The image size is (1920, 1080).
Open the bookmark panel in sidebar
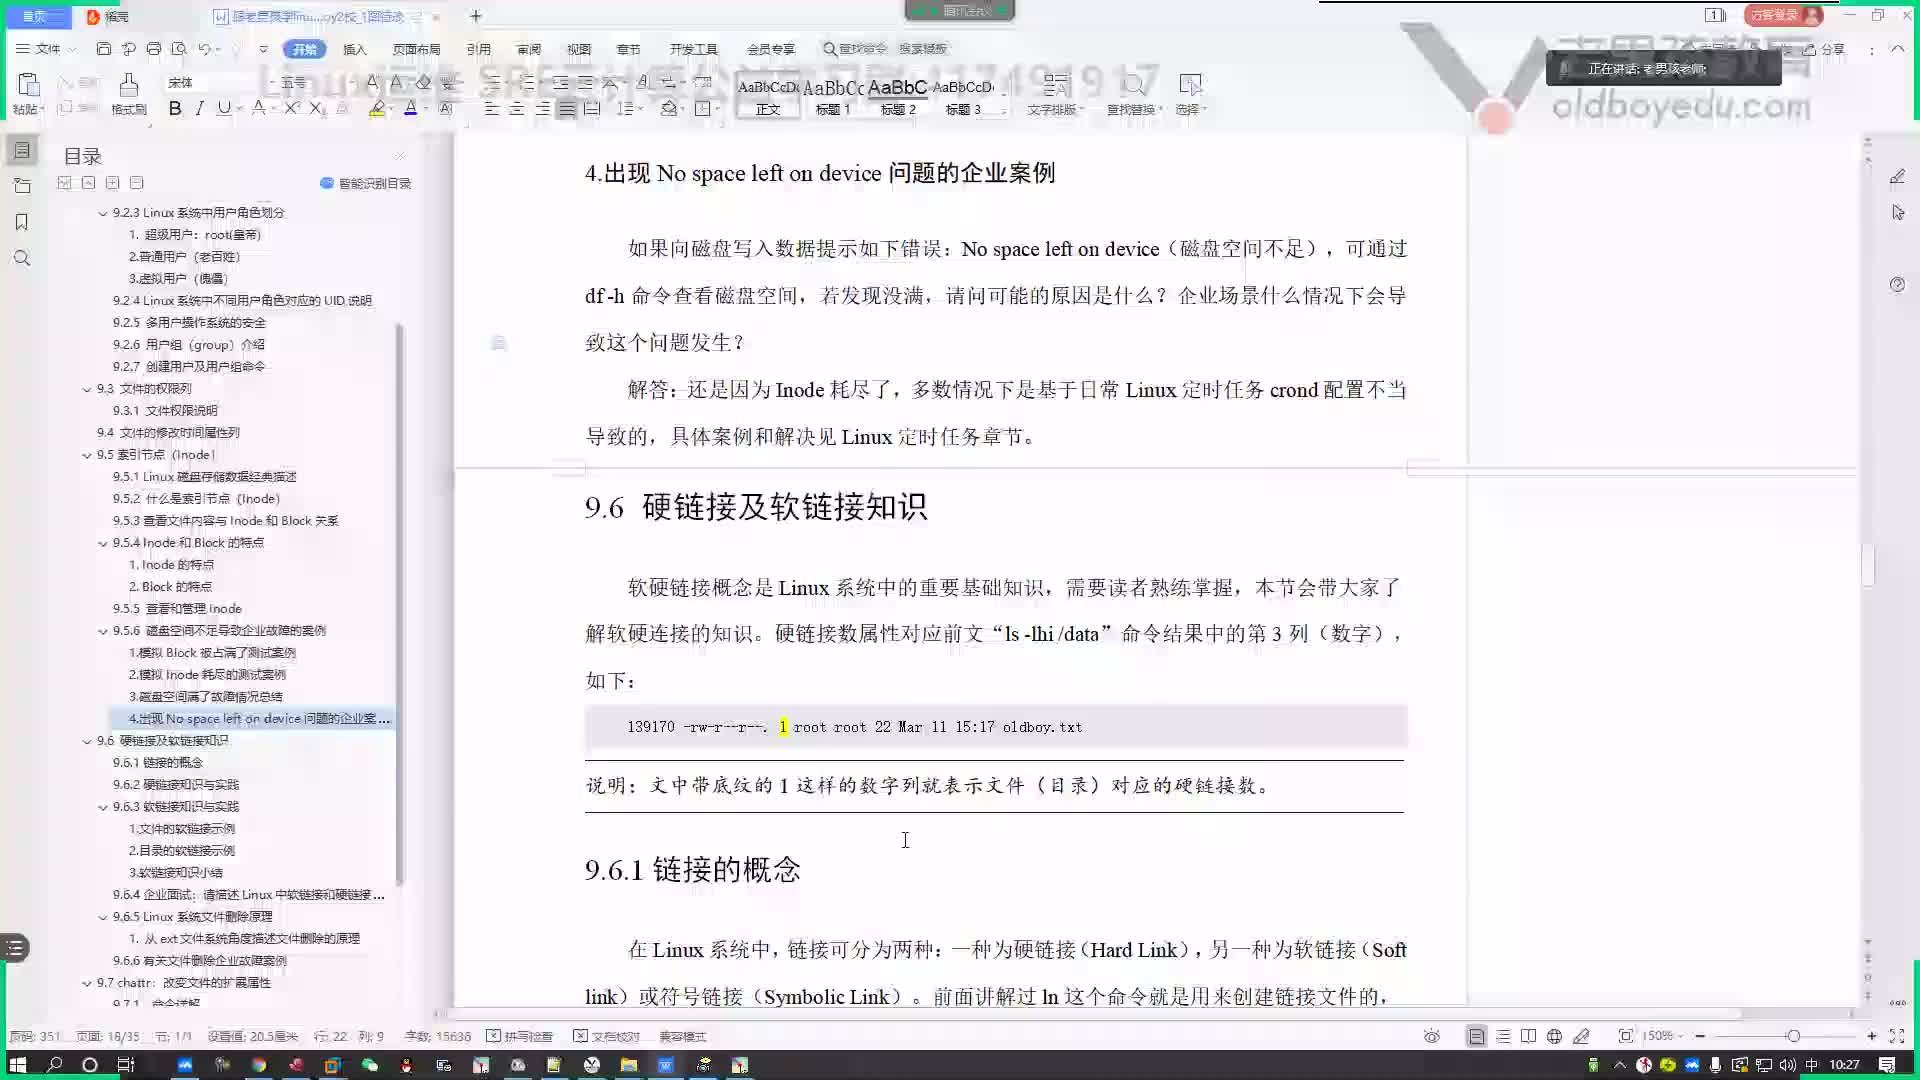(x=22, y=222)
